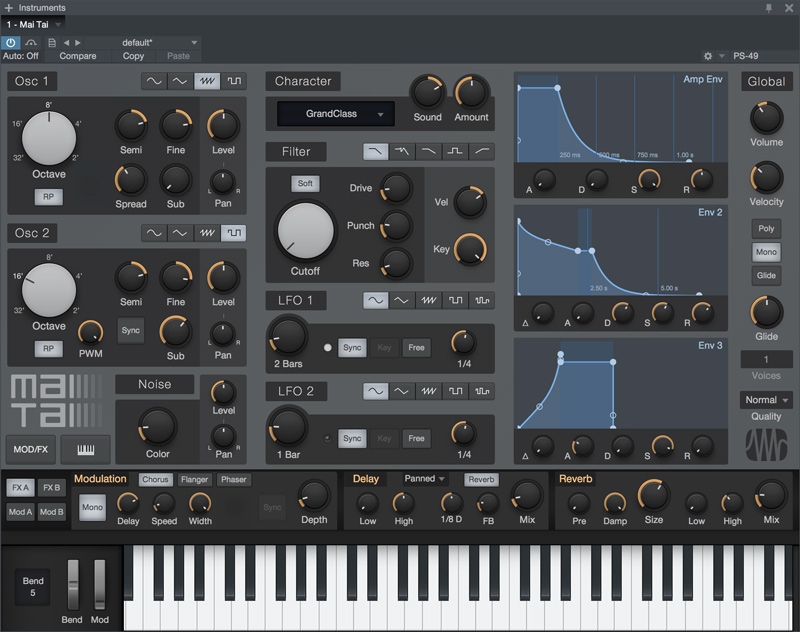This screenshot has height=632, width=800.
Task: Click the Voices number field
Action: tap(766, 359)
